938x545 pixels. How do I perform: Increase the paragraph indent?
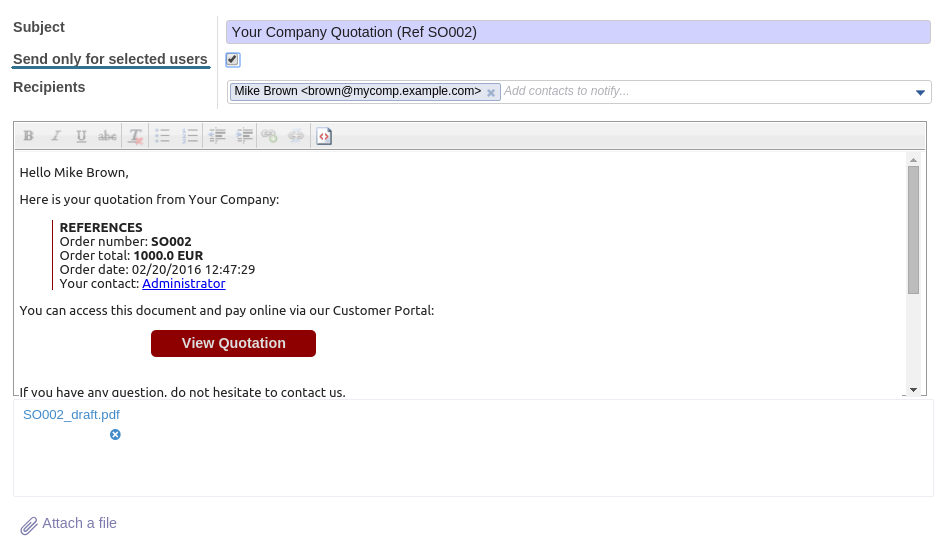pyautogui.click(x=244, y=136)
